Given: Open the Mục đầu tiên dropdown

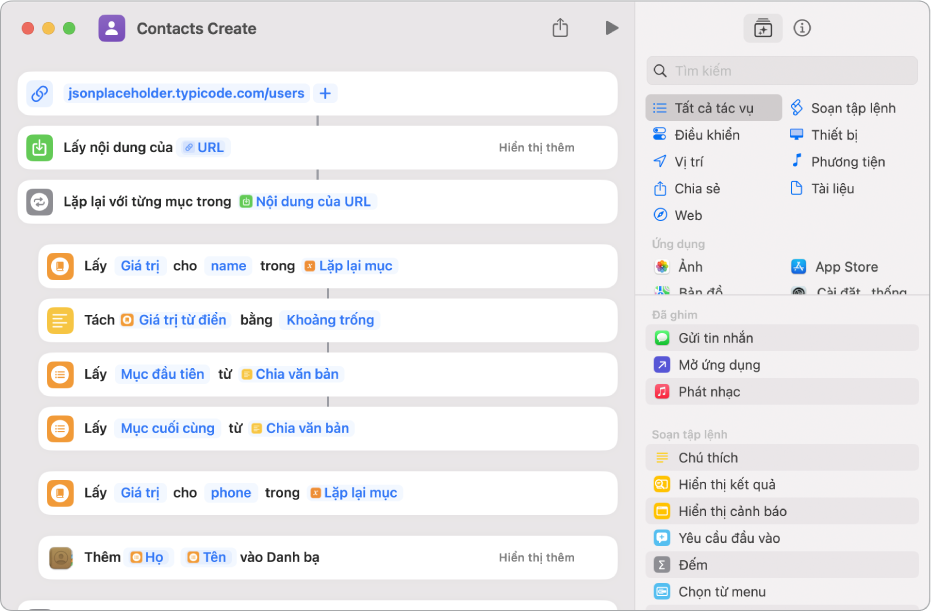Looking at the screenshot, I should [162, 375].
